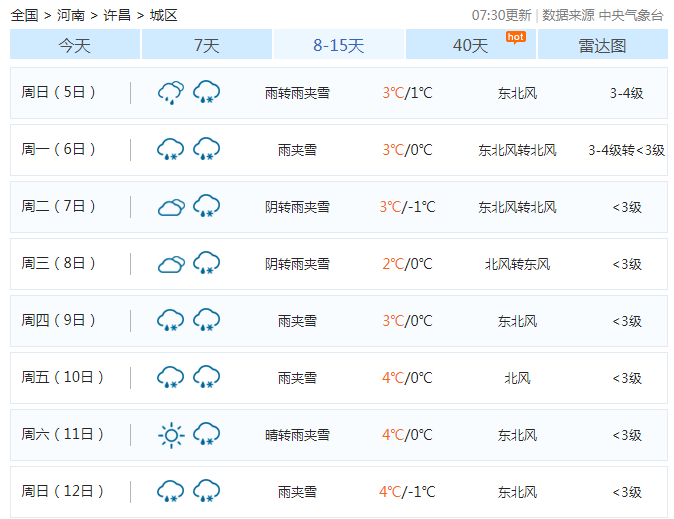Go to 全国 in the breadcrumb

(x=25, y=15)
